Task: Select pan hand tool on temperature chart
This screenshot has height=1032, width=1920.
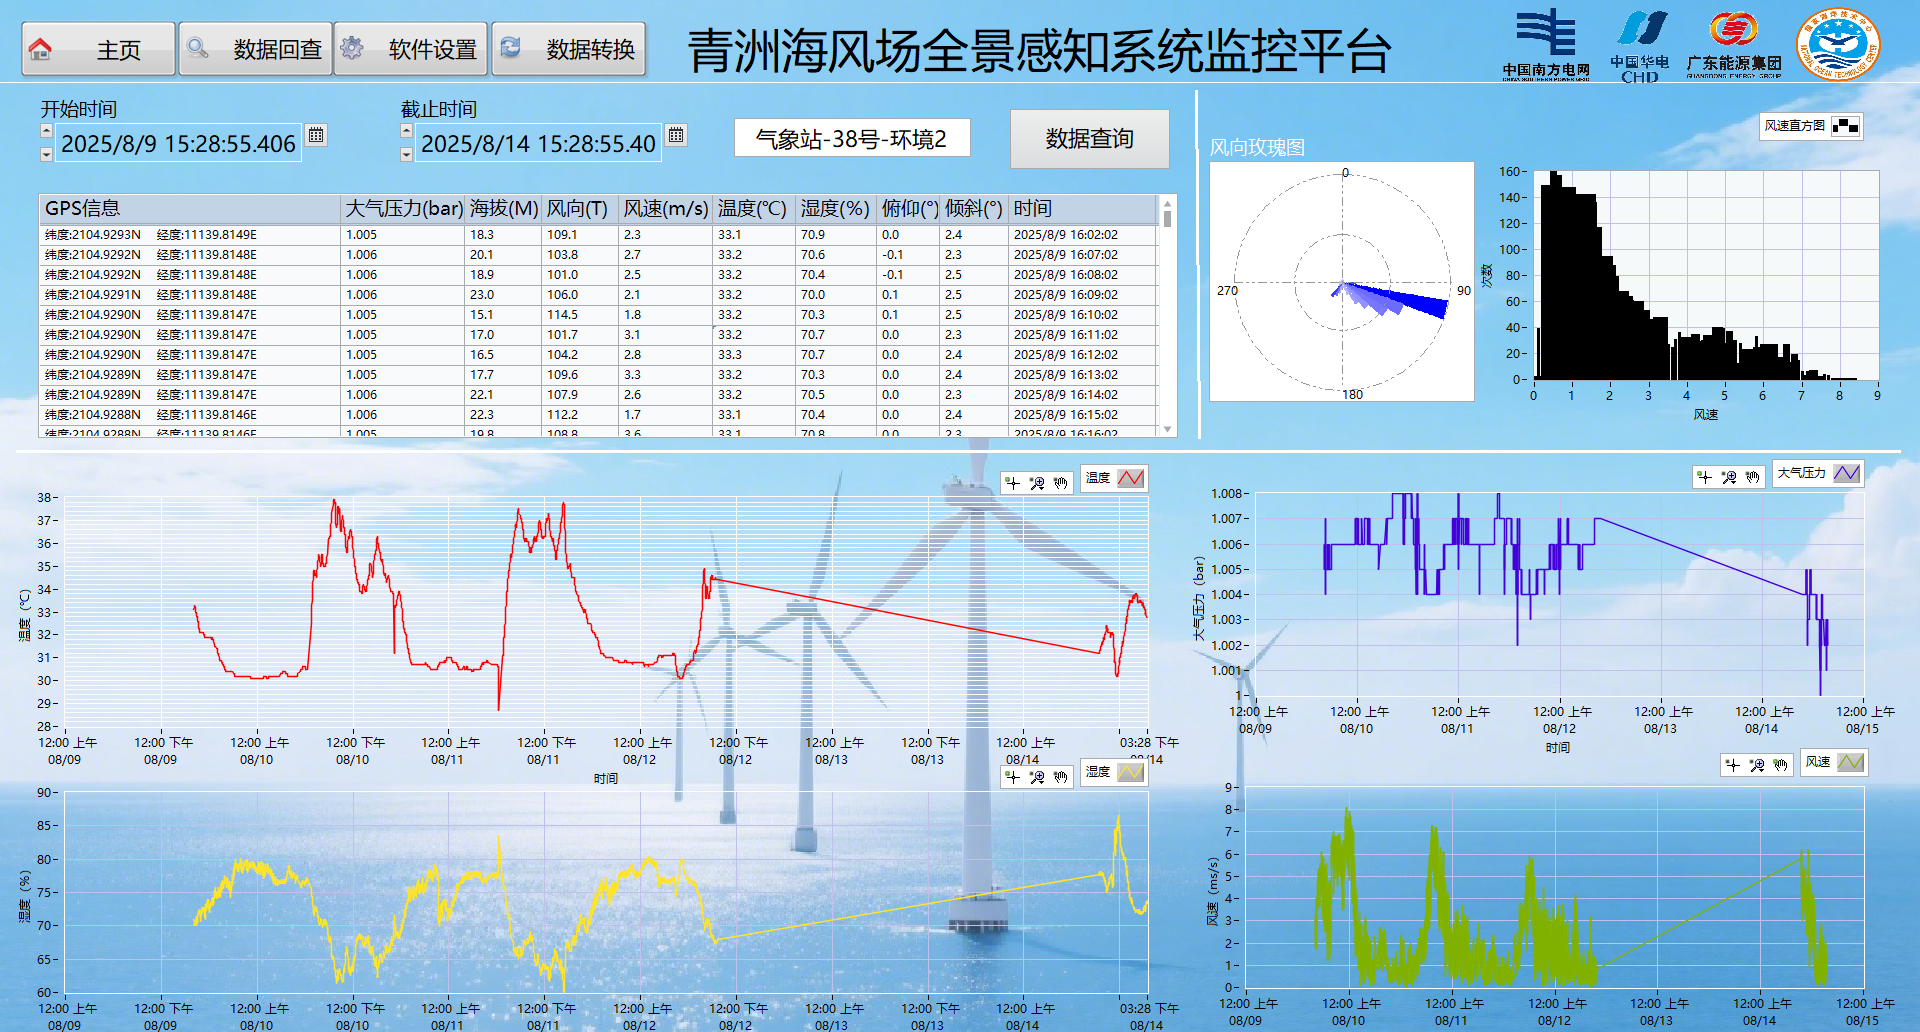Action: 1061,483
